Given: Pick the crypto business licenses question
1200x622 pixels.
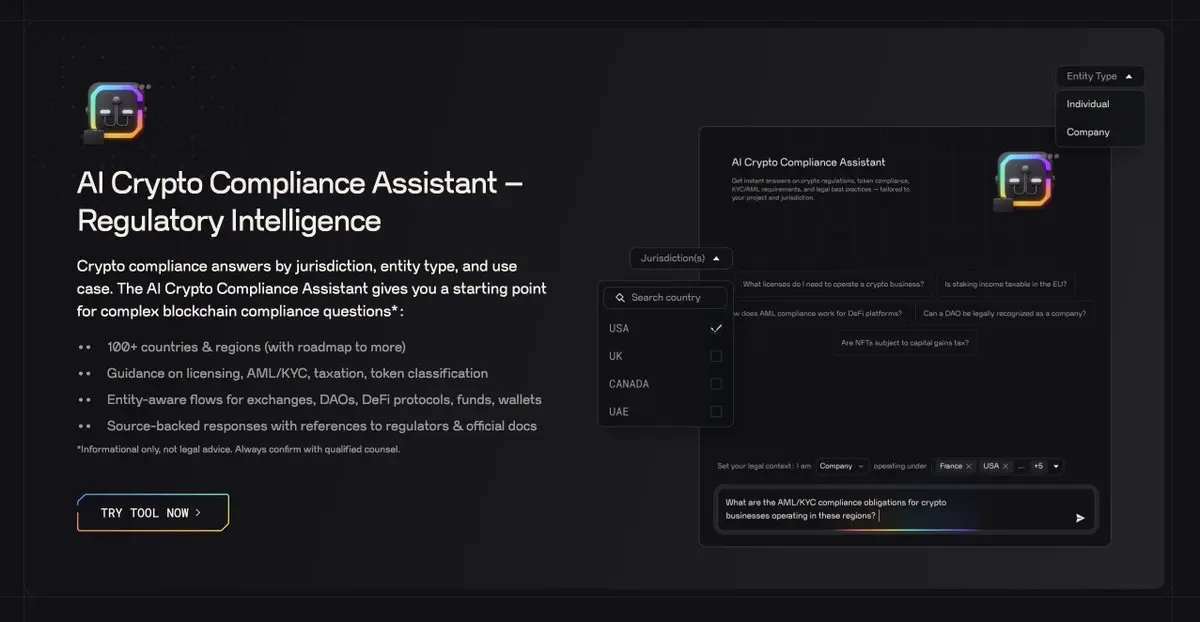Looking at the screenshot, I should coord(832,284).
